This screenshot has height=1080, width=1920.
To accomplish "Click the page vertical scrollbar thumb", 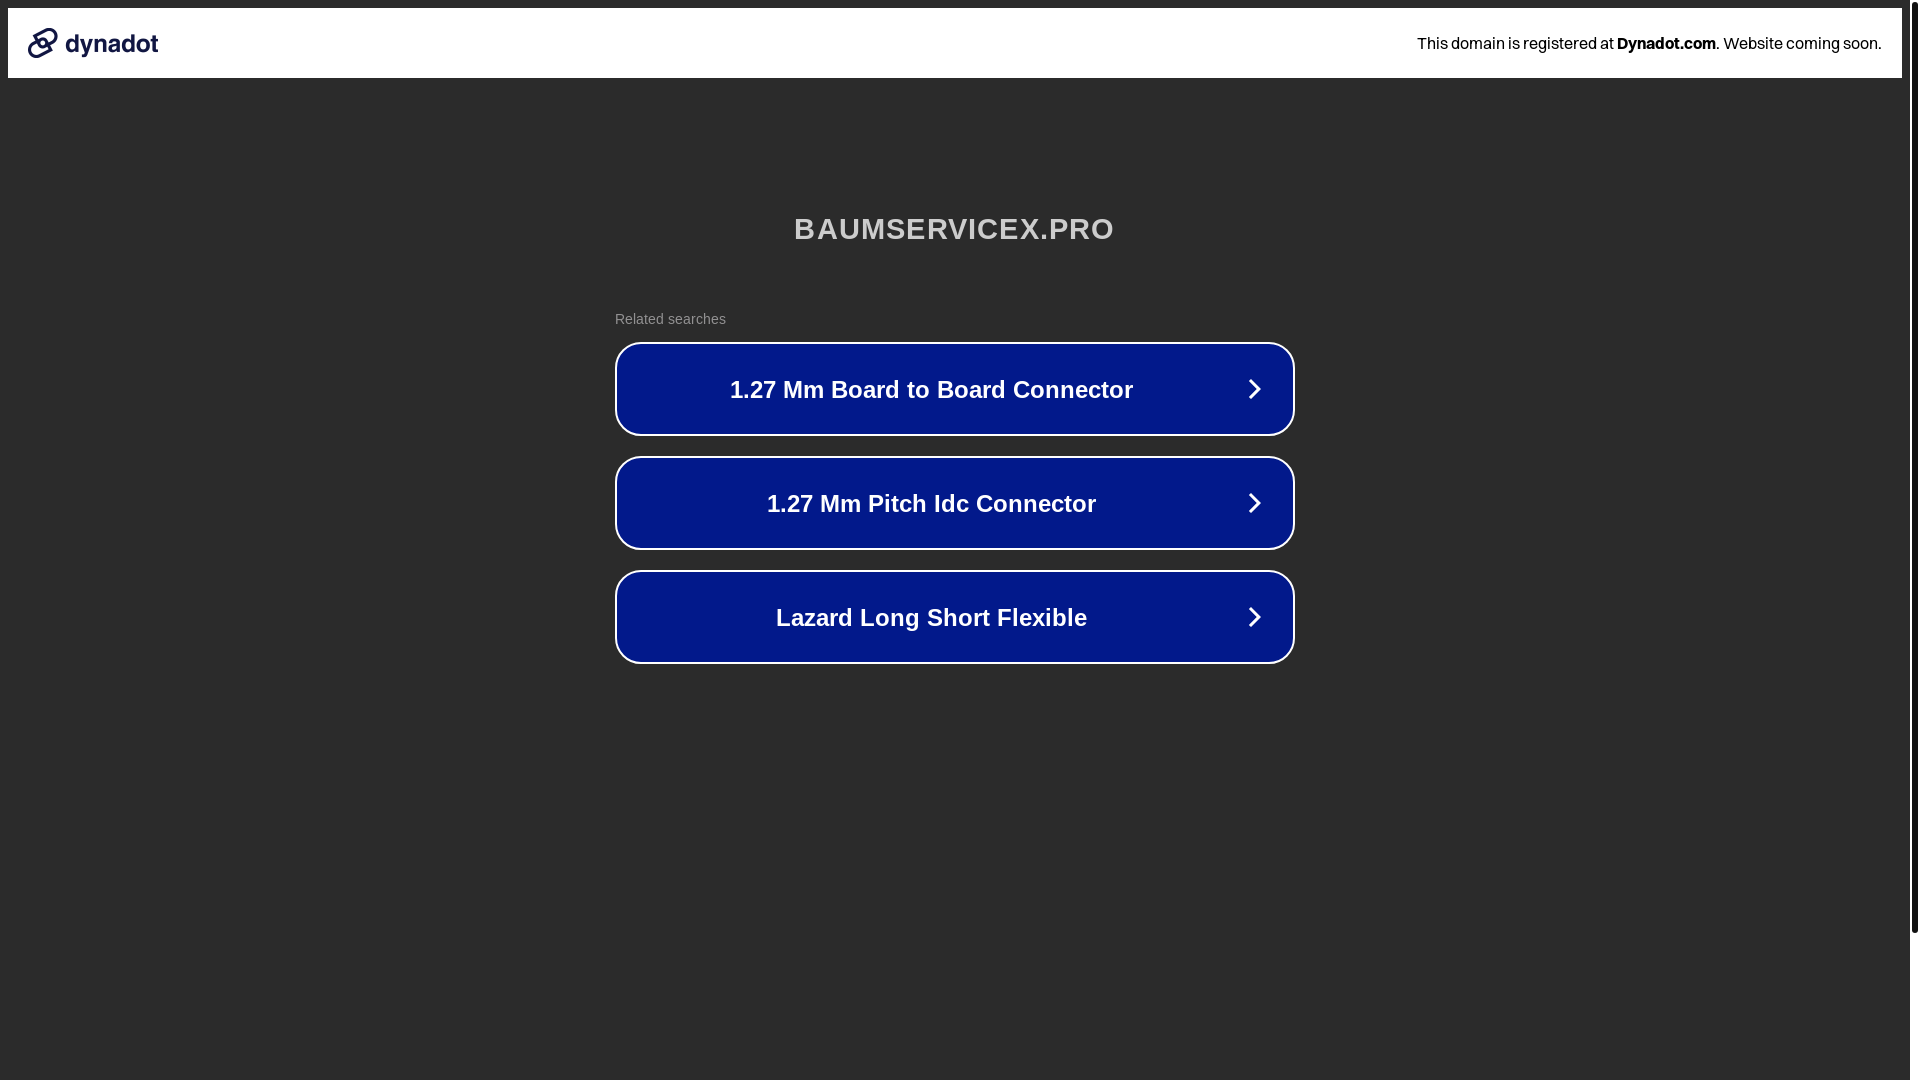I will [1914, 466].
